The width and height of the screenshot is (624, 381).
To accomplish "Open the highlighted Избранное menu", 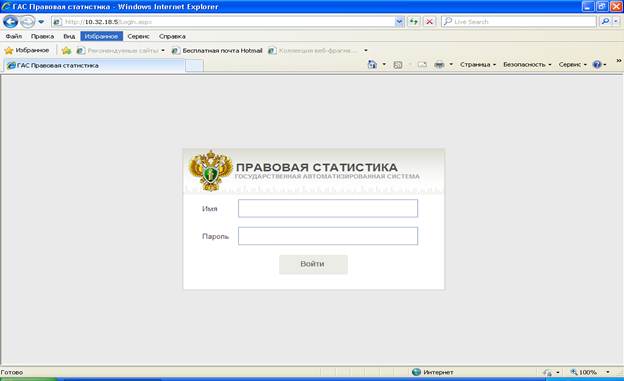I will click(101, 36).
